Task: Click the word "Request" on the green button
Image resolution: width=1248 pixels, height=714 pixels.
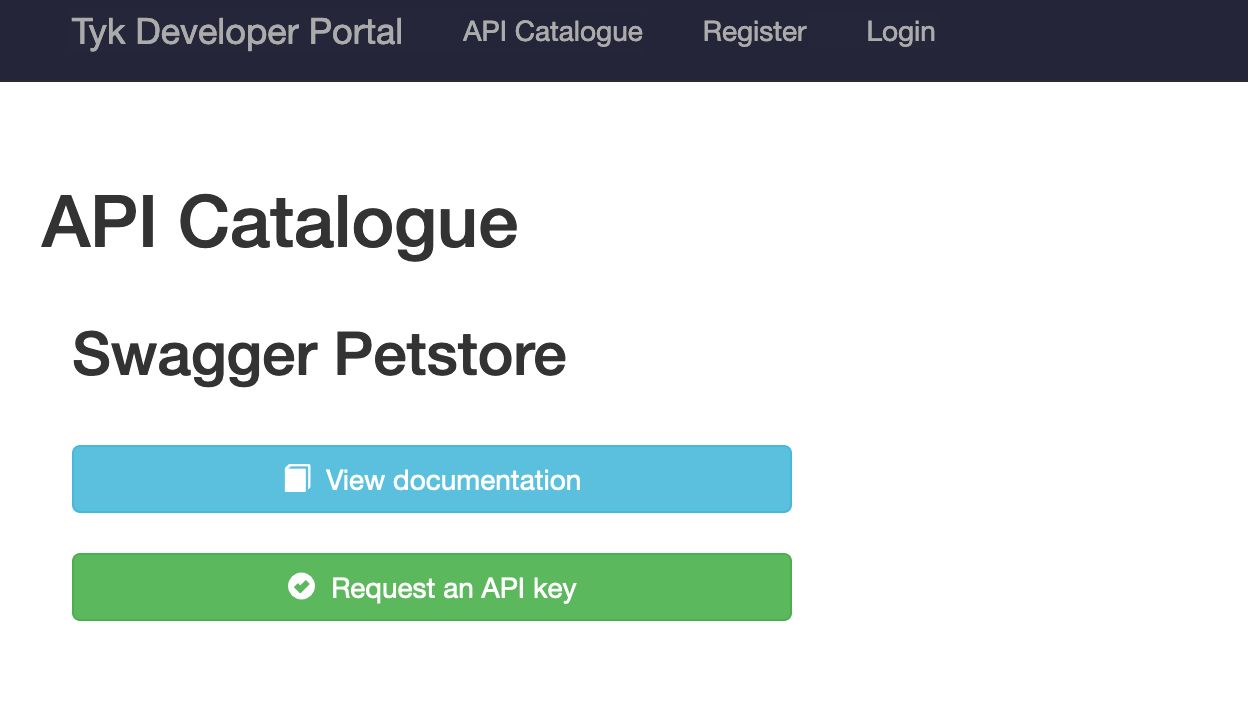Action: tap(383, 588)
